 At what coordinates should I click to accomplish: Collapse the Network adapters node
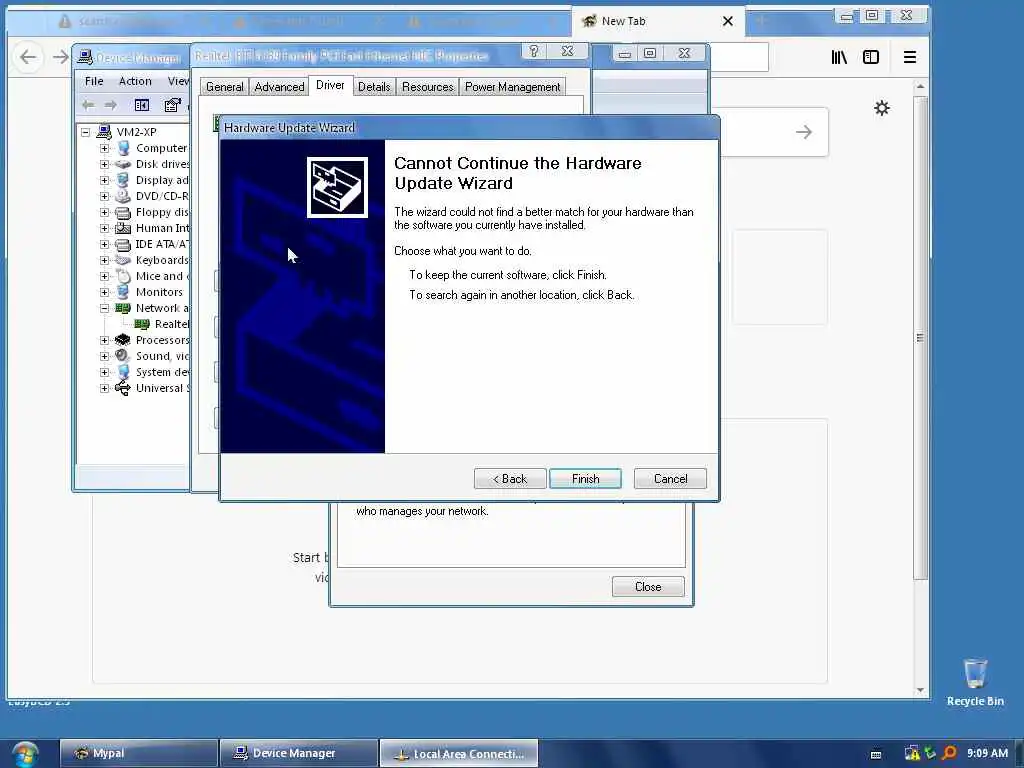(x=104, y=308)
